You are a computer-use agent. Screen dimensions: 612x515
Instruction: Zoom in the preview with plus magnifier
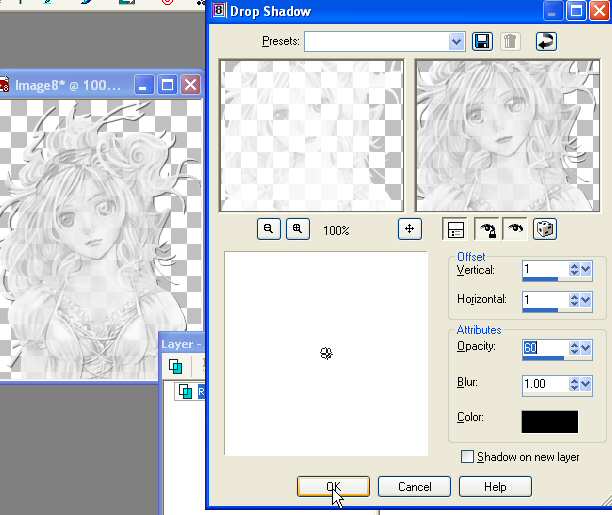tap(298, 229)
